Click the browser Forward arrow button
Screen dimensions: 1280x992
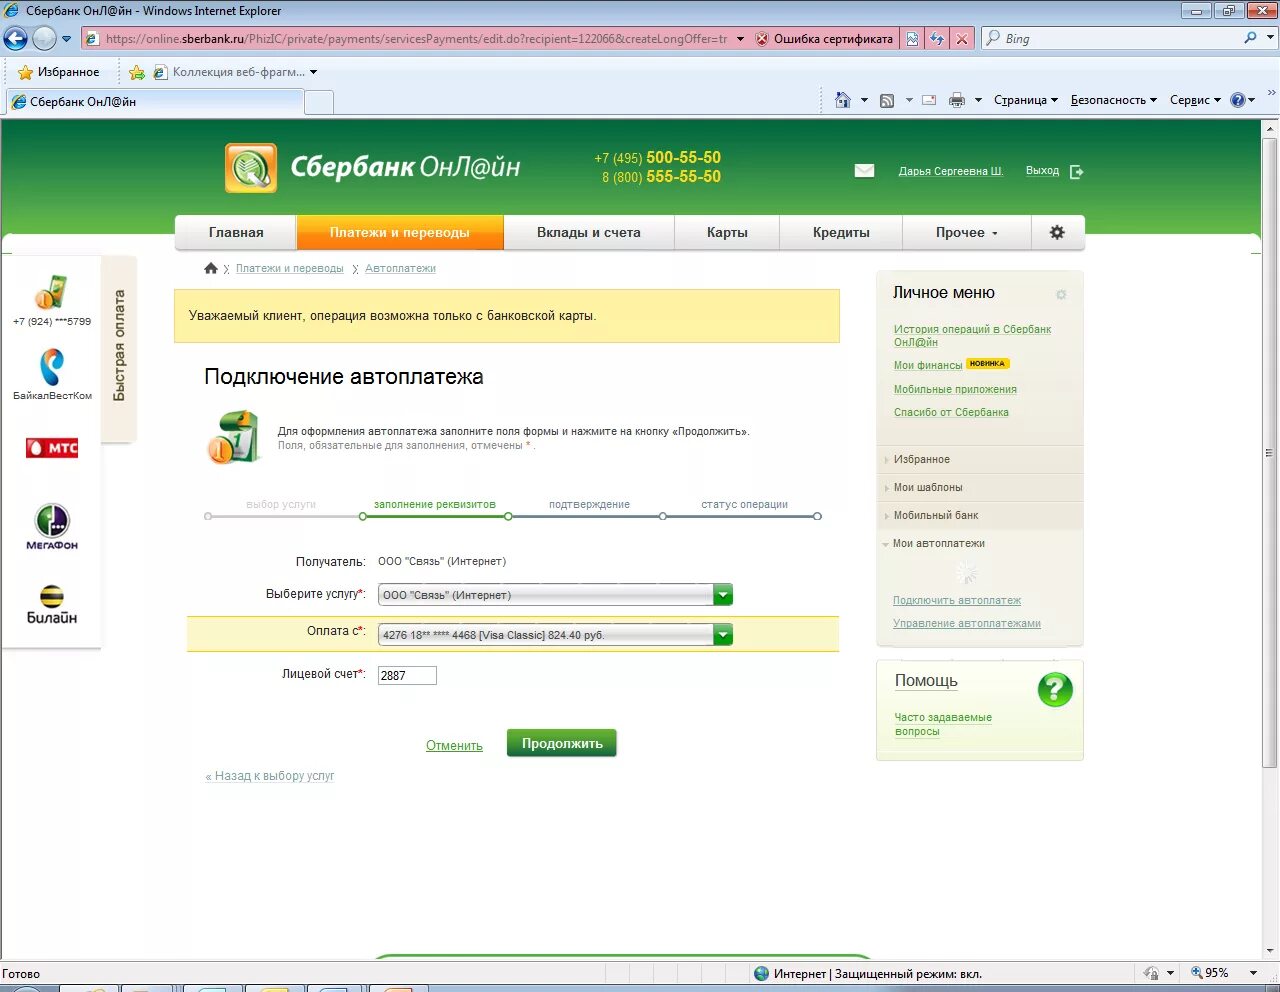tap(44, 38)
